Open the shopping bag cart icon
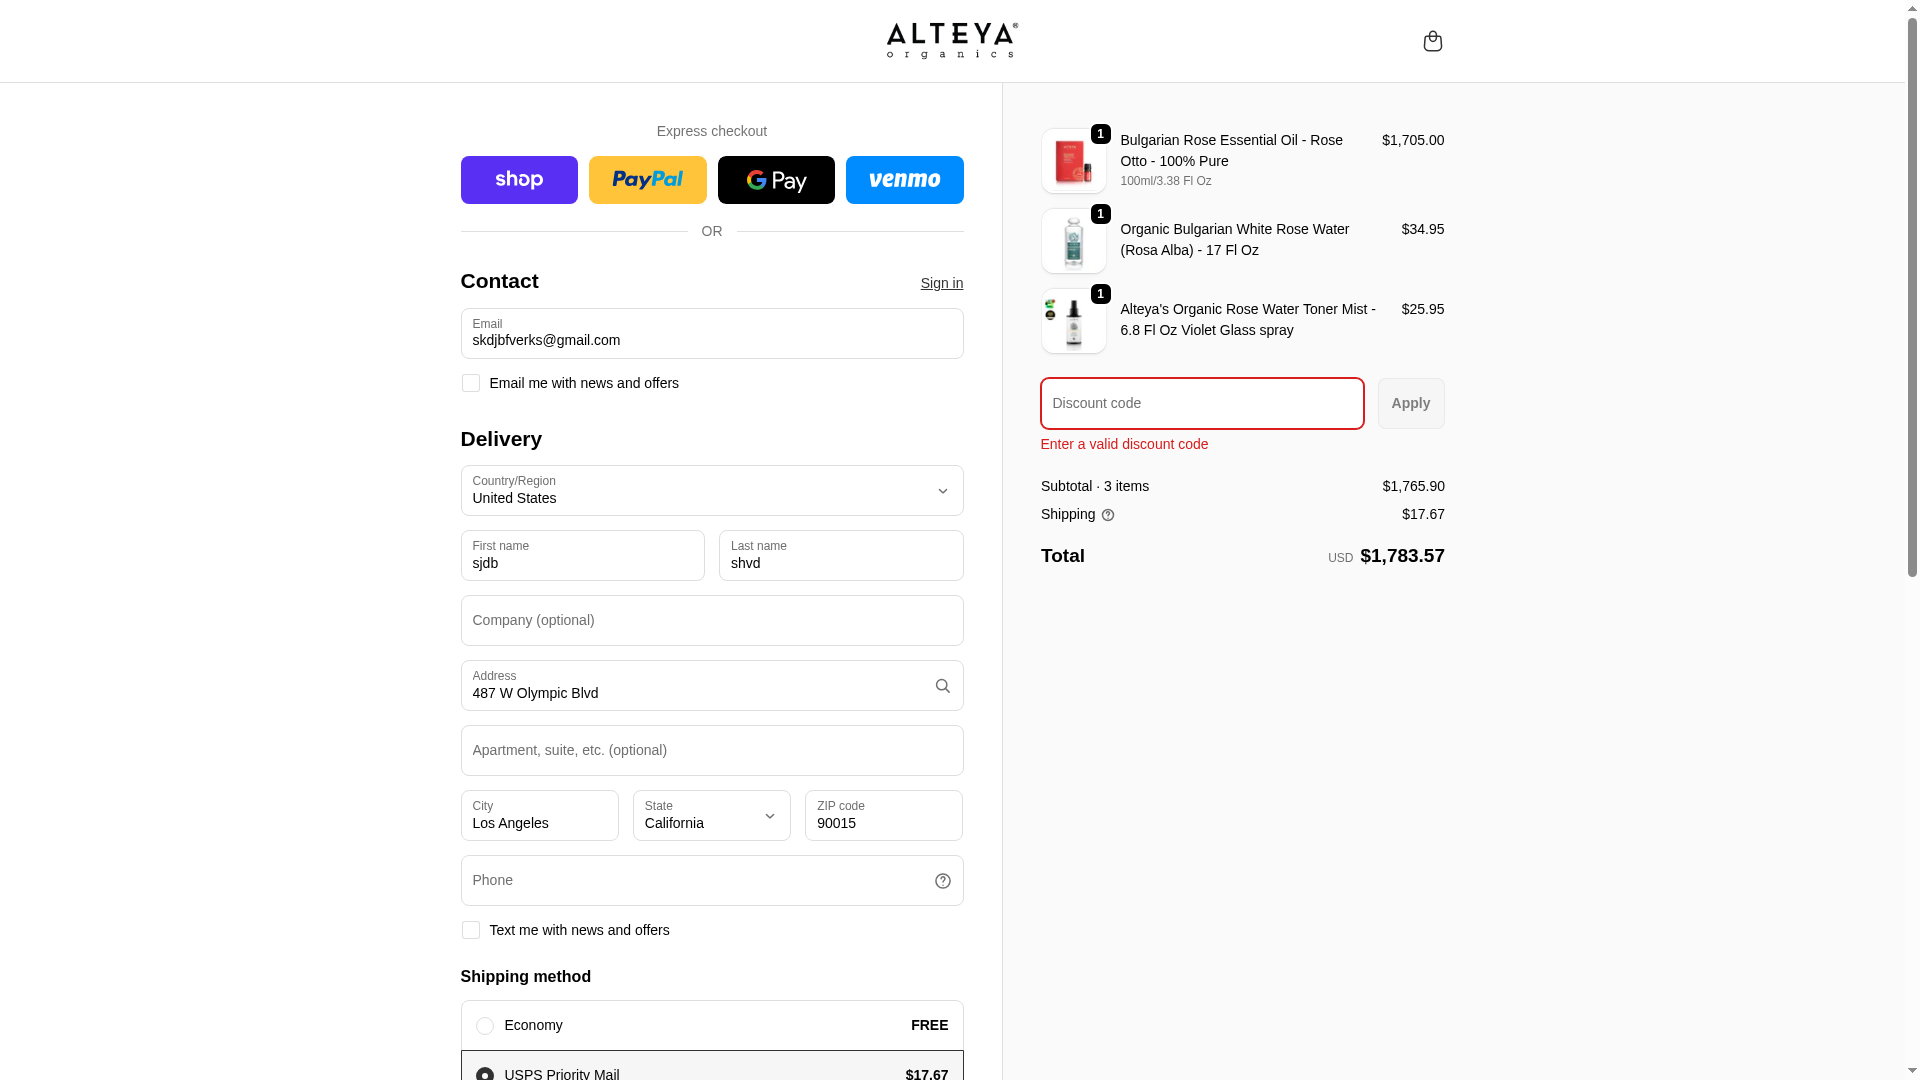 [1432, 41]
